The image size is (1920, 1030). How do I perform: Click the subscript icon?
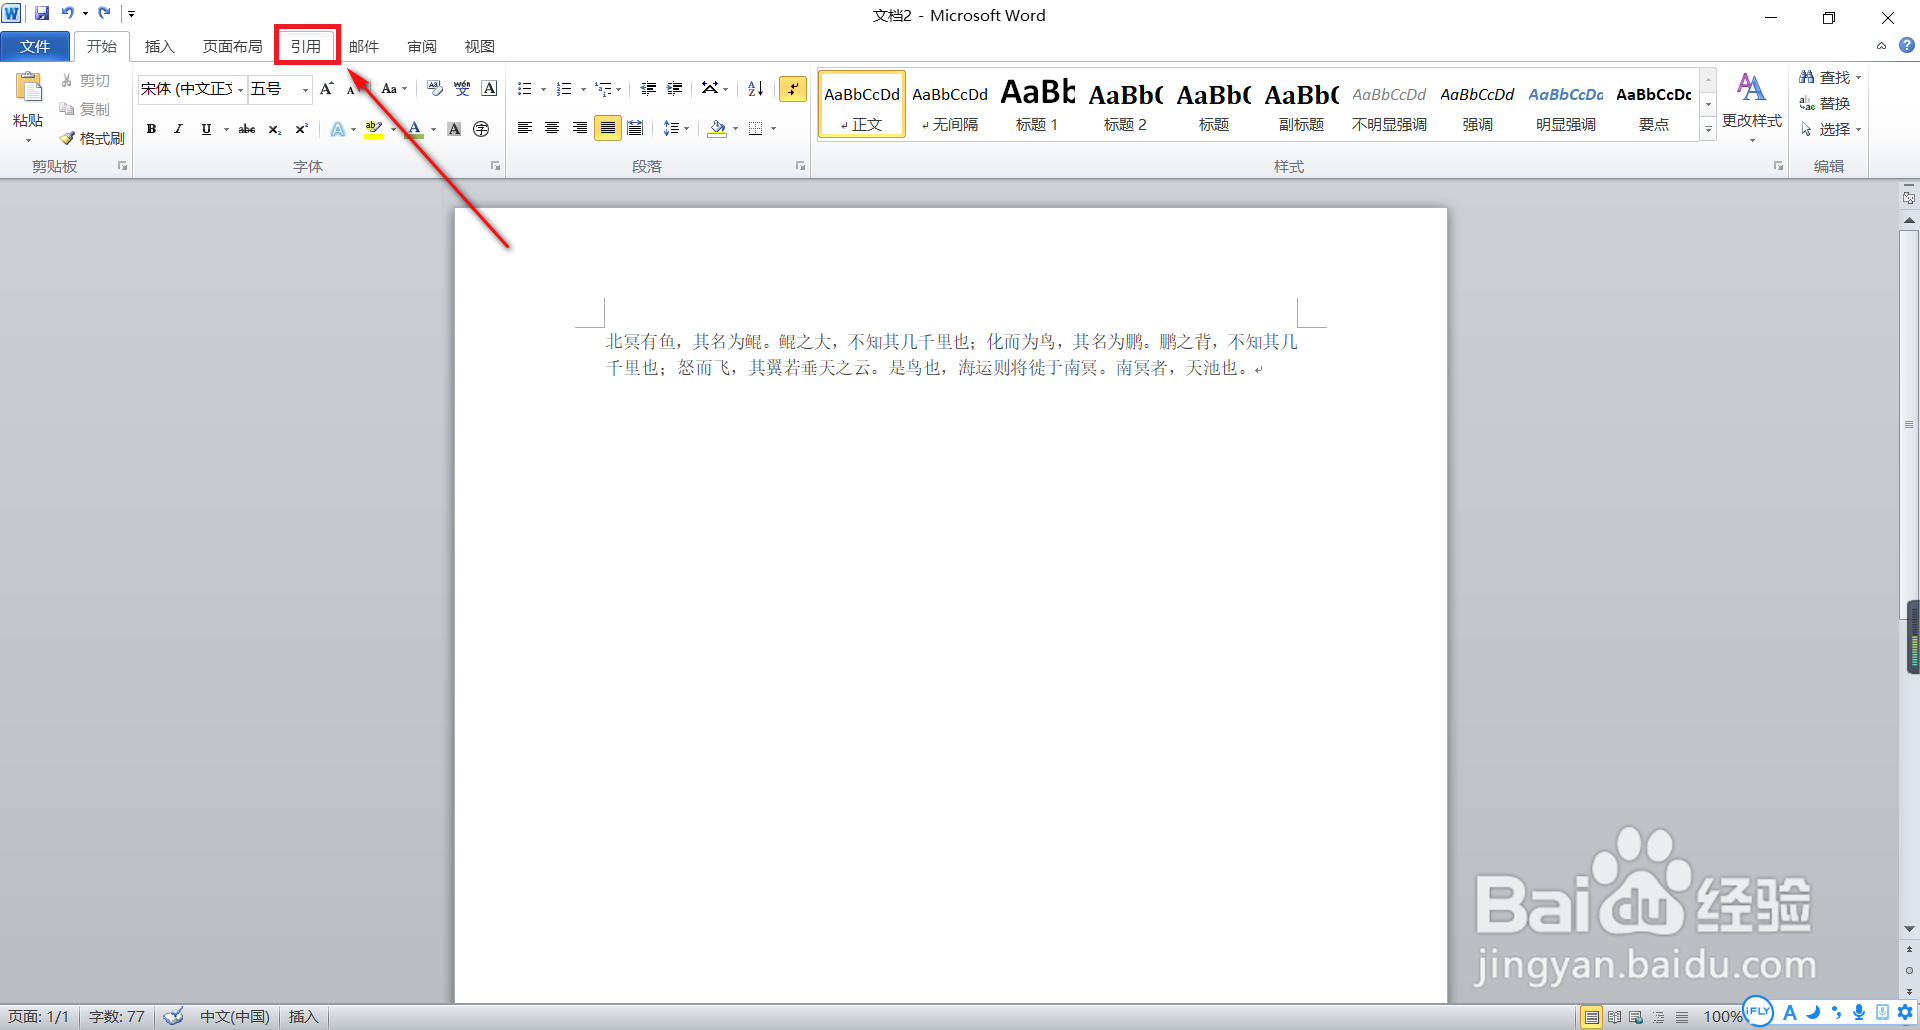[274, 129]
